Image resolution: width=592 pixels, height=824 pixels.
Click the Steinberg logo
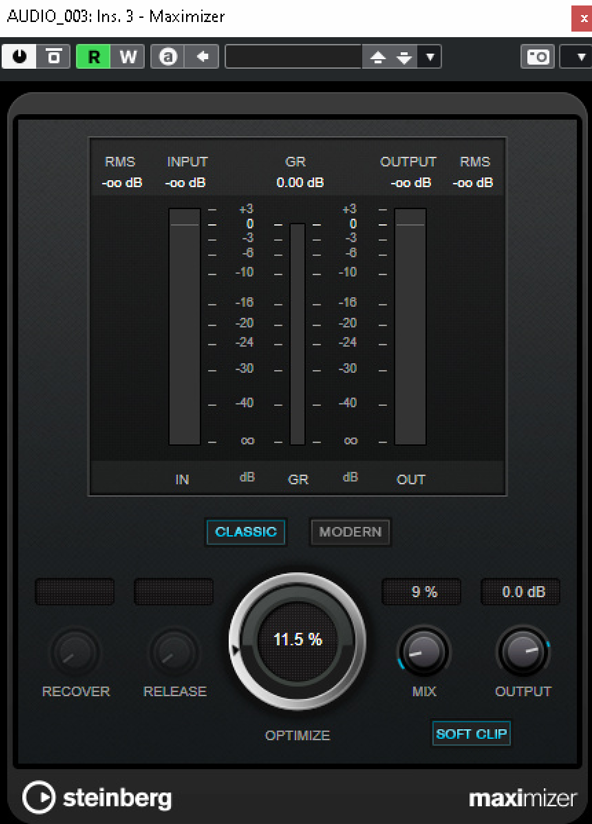click(97, 798)
